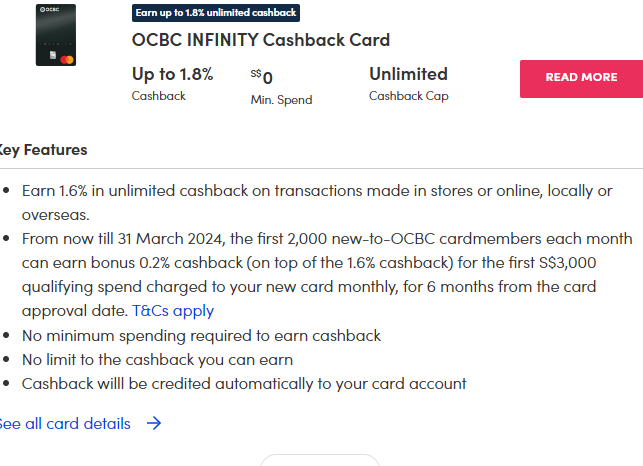
Task: Click the No limit to the cashback bullet
Action: click(157, 360)
